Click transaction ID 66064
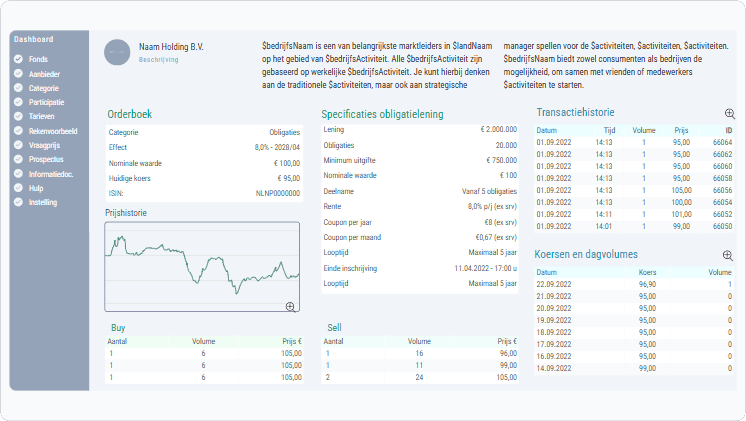The image size is (746, 421). click(722, 142)
